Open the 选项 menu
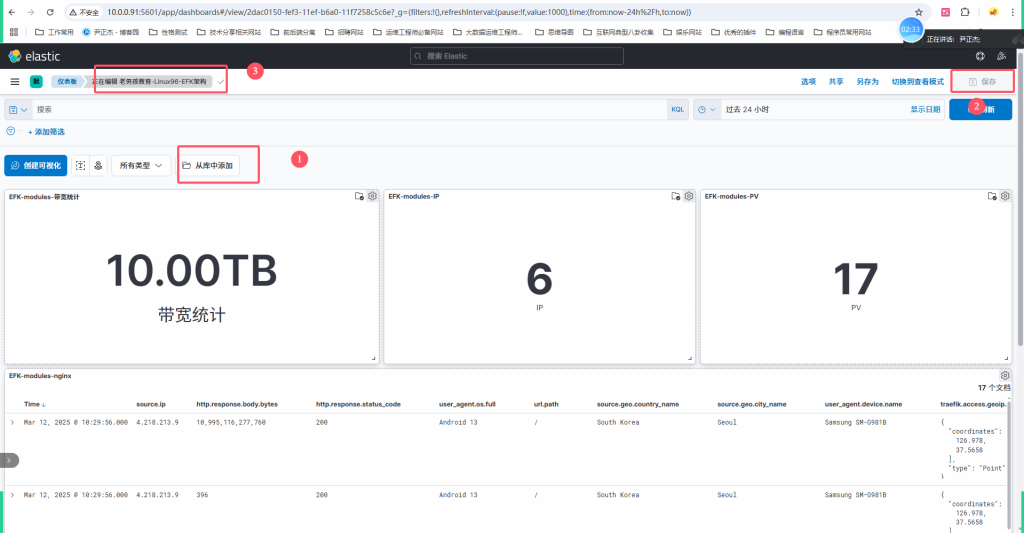Image resolution: width=1024 pixels, height=533 pixels. 808,81
